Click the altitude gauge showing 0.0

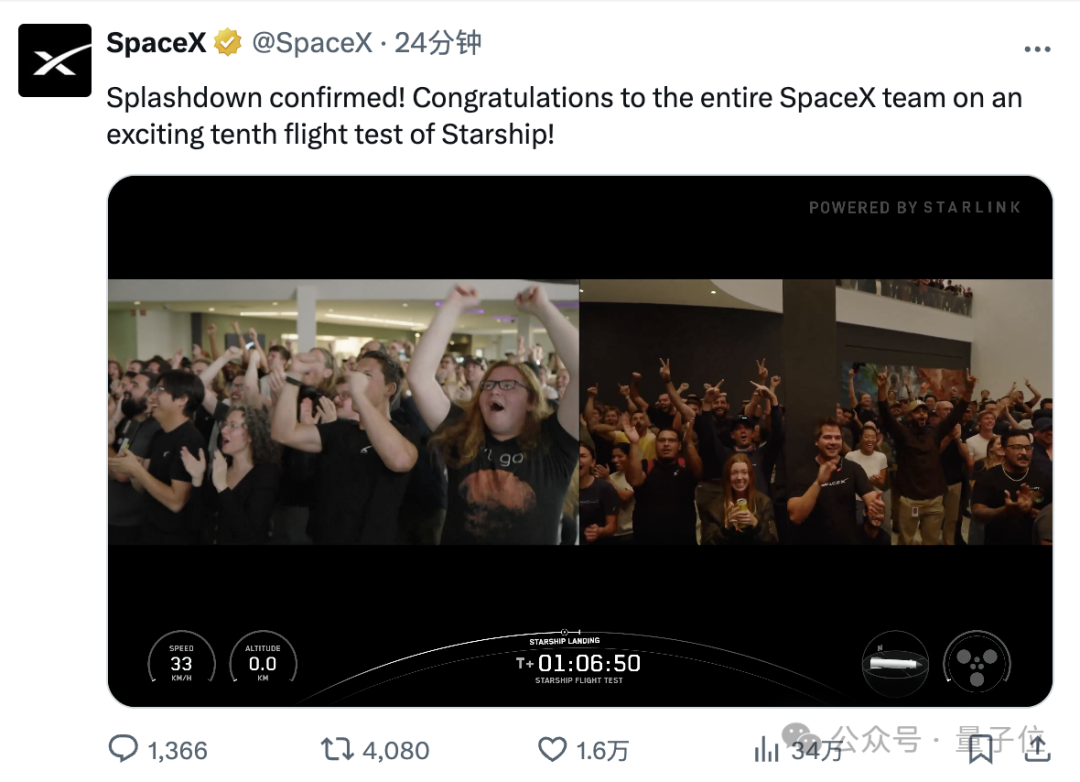pyautogui.click(x=262, y=662)
